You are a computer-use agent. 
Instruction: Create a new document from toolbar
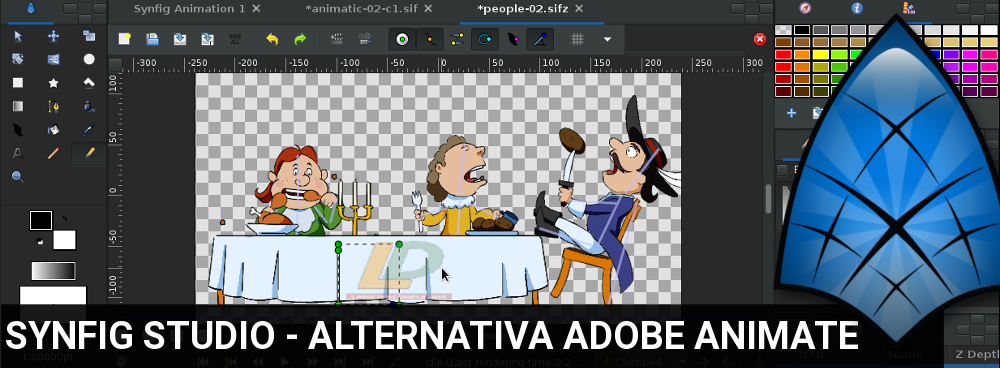click(124, 40)
